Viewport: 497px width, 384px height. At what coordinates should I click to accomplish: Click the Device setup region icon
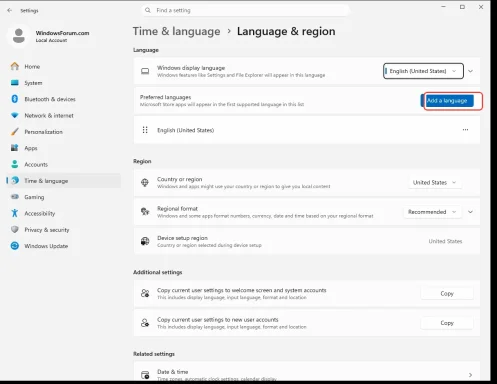point(145,241)
